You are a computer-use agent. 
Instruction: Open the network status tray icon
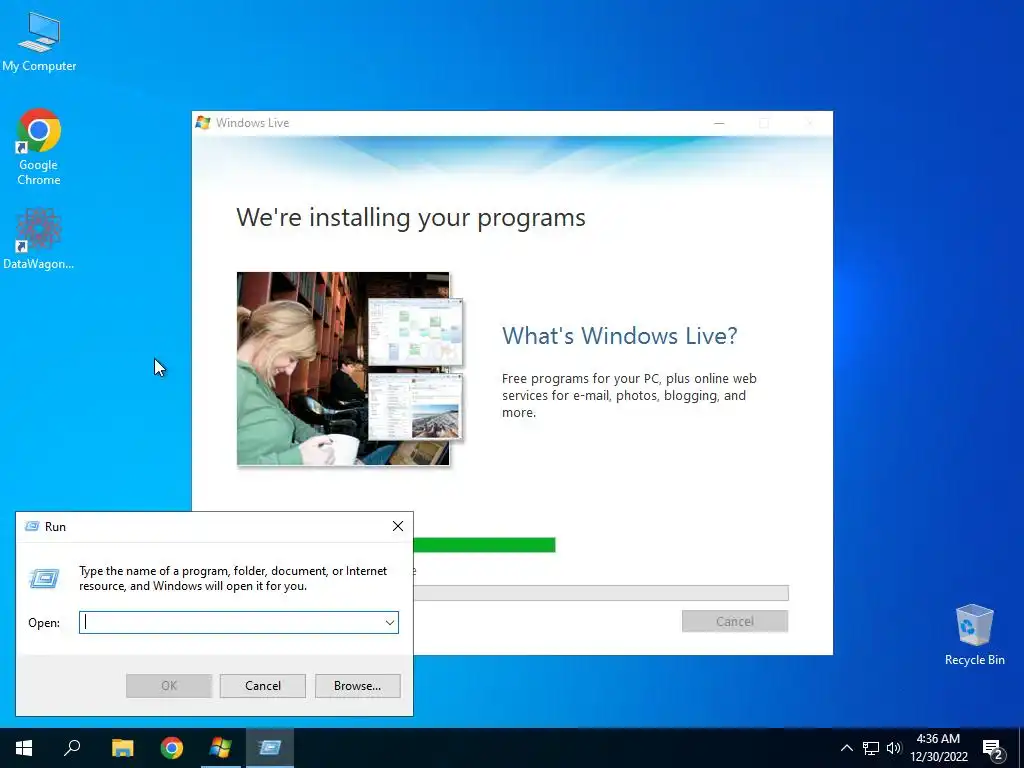pyautogui.click(x=871, y=748)
